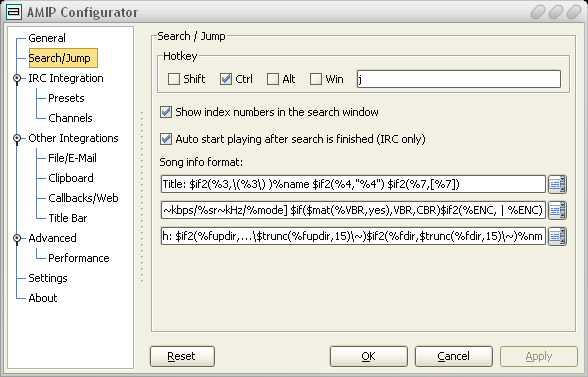Open Title Bar integration settings
588x377 pixels.
click(68, 218)
